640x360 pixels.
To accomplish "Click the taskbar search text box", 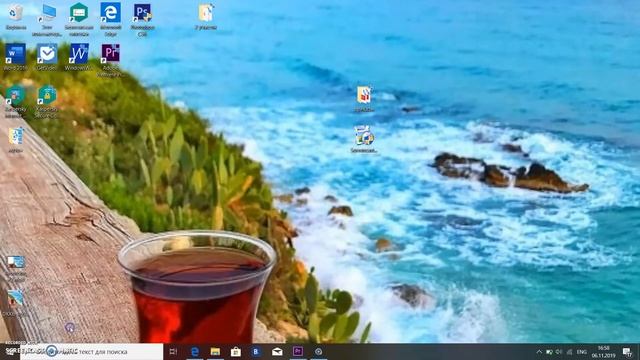I will 92,351.
